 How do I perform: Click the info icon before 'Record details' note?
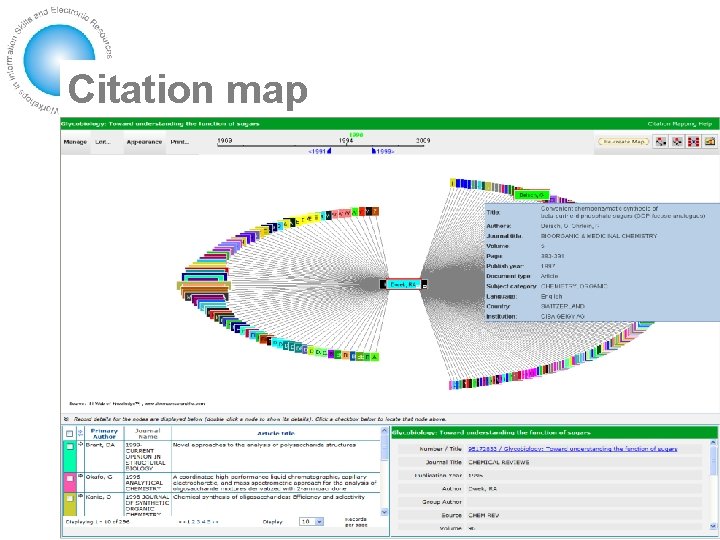66,419
